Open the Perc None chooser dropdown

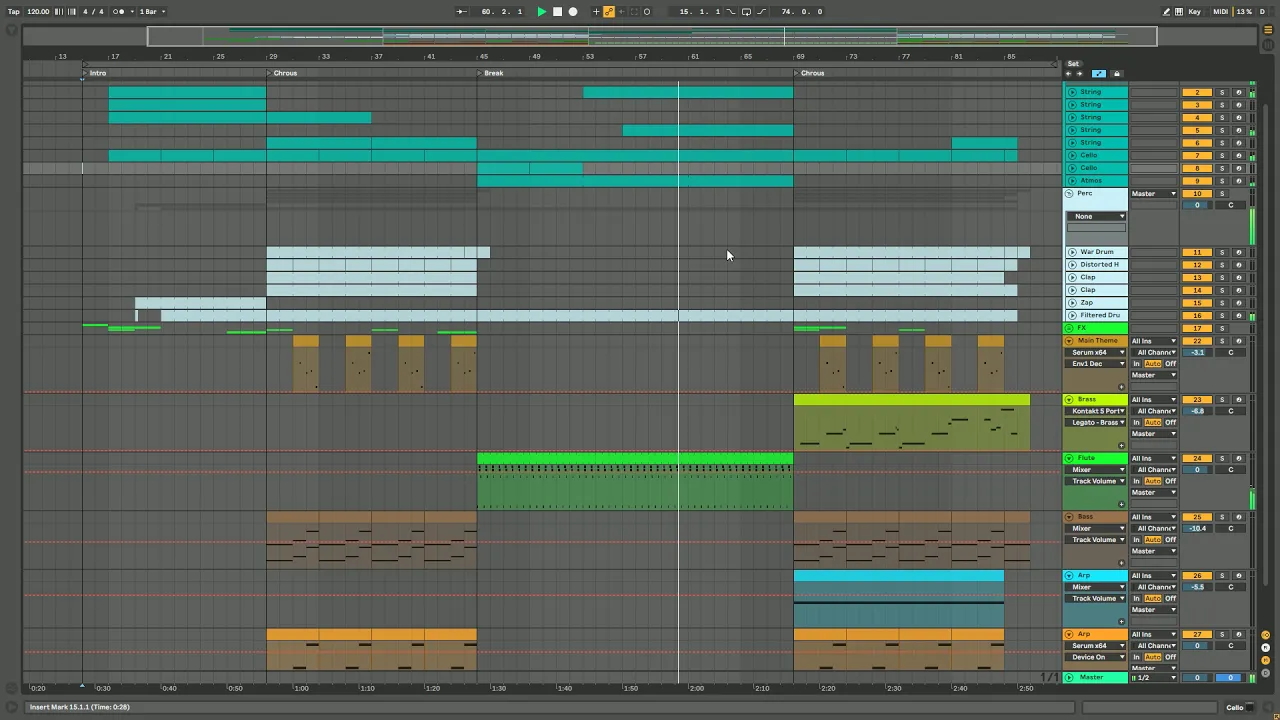pos(1096,216)
